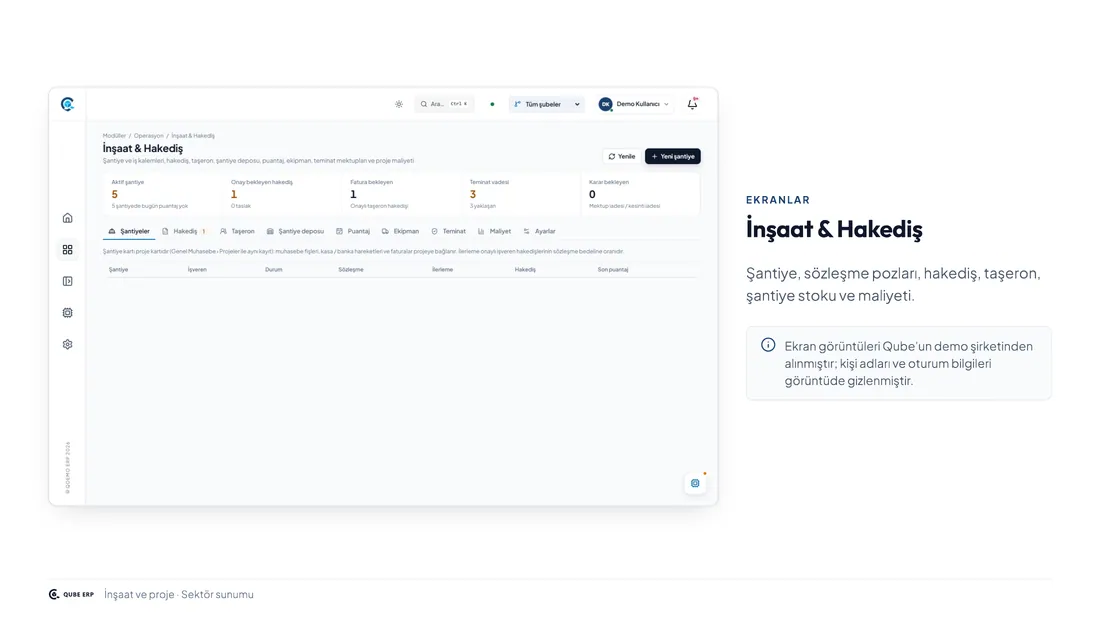This screenshot has height=619, width=1100.
Task: Click the Modüller breadcrumb link
Action: click(114, 135)
